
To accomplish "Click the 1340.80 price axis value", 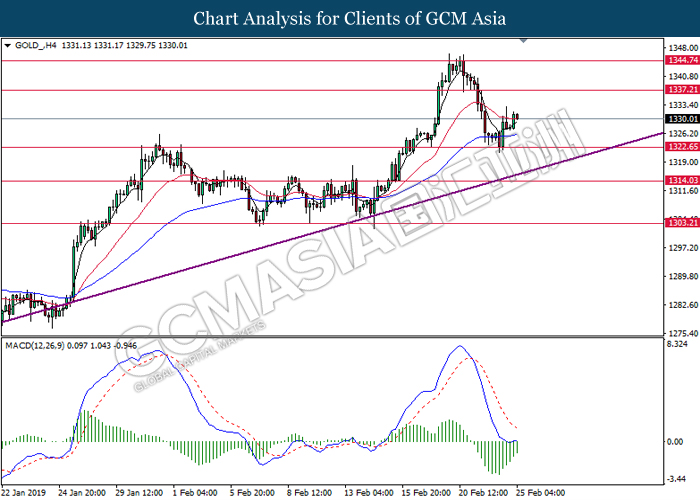I will pos(683,77).
